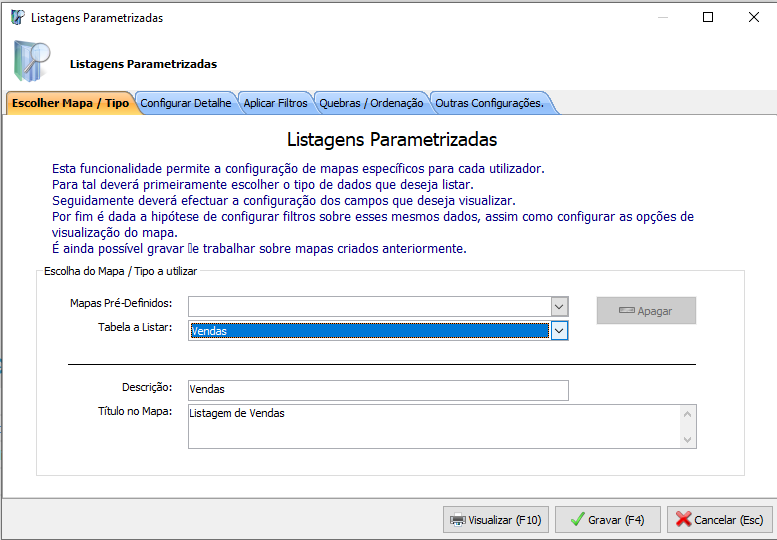Switch to the Configurar Detalhe tab

186,103
